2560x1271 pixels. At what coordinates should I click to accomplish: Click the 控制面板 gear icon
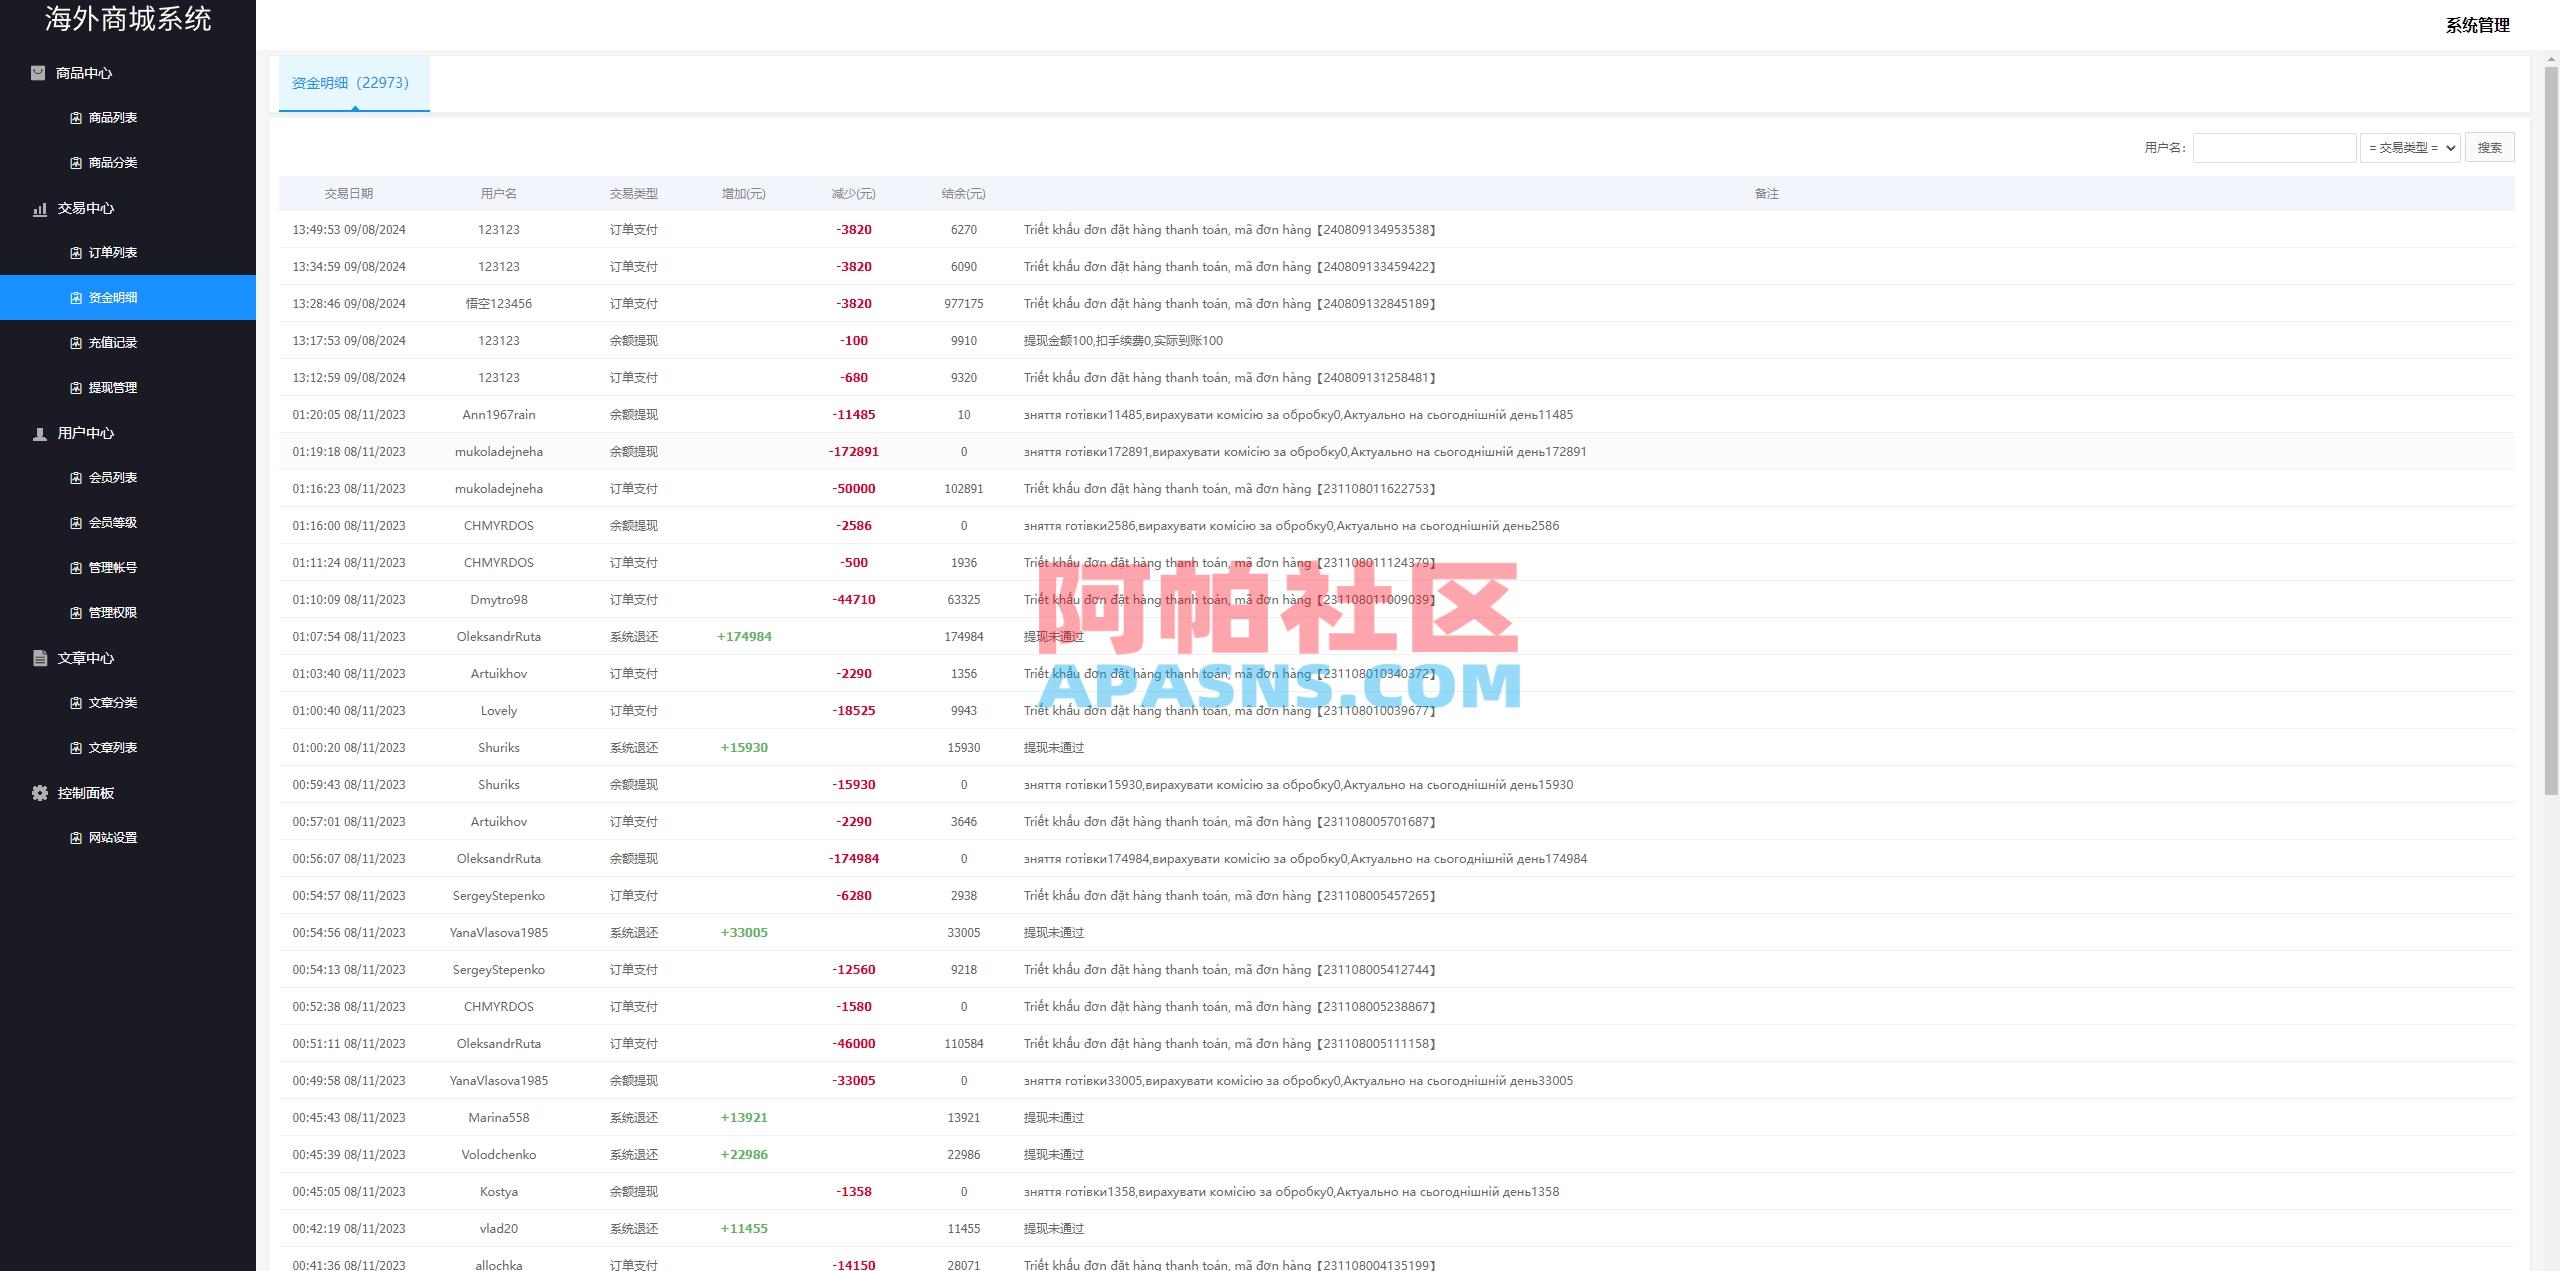(39, 793)
